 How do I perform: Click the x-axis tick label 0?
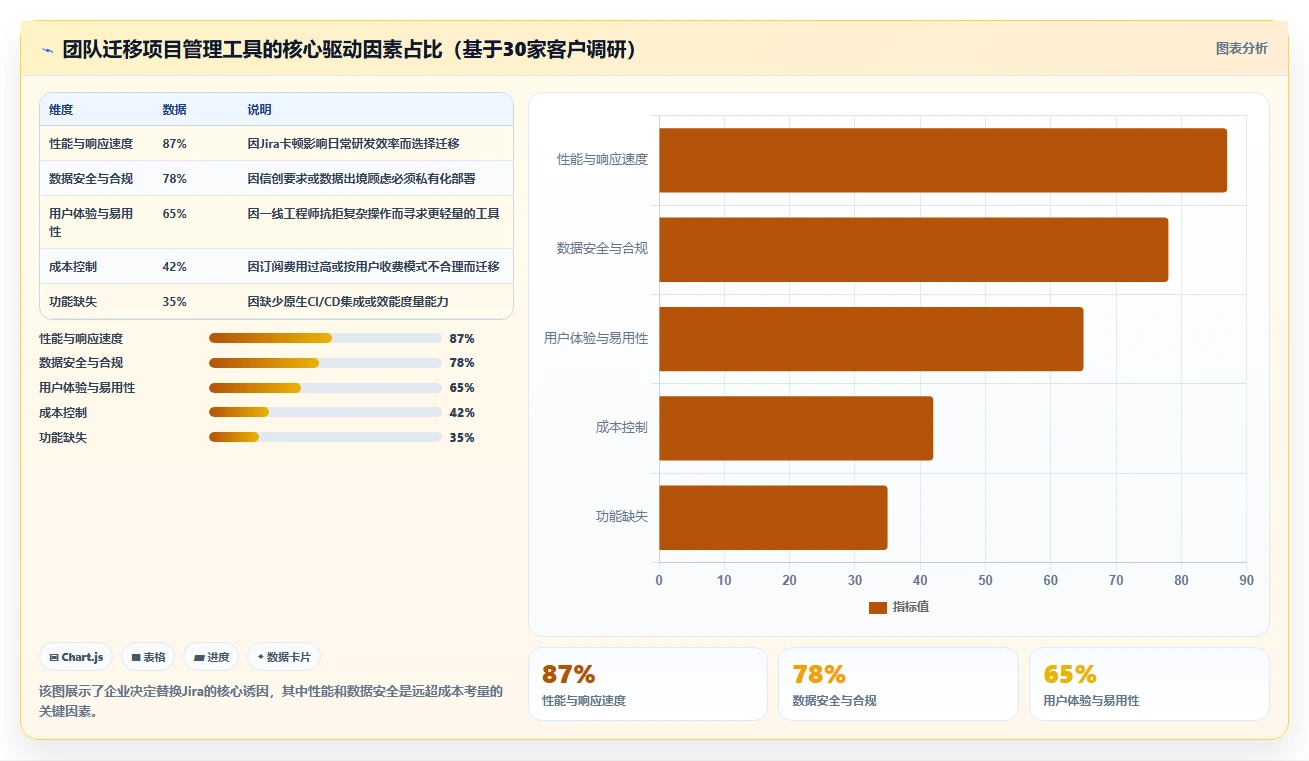[659, 581]
